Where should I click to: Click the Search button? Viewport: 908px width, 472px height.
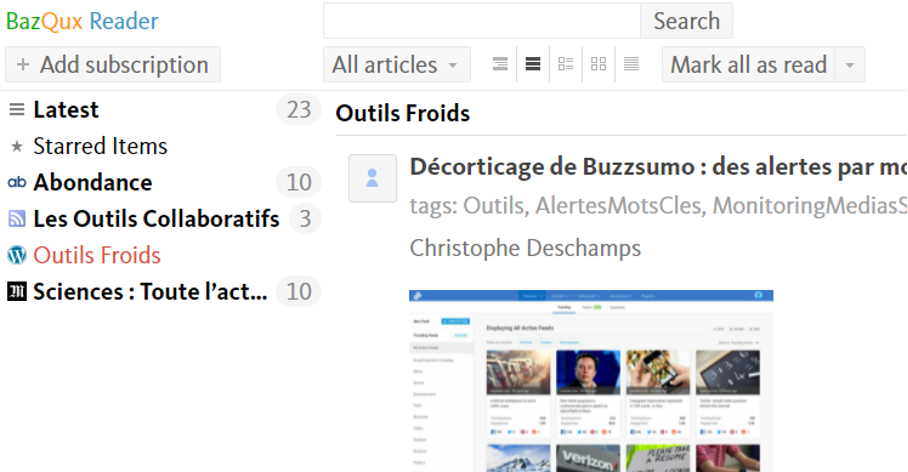[x=686, y=21]
